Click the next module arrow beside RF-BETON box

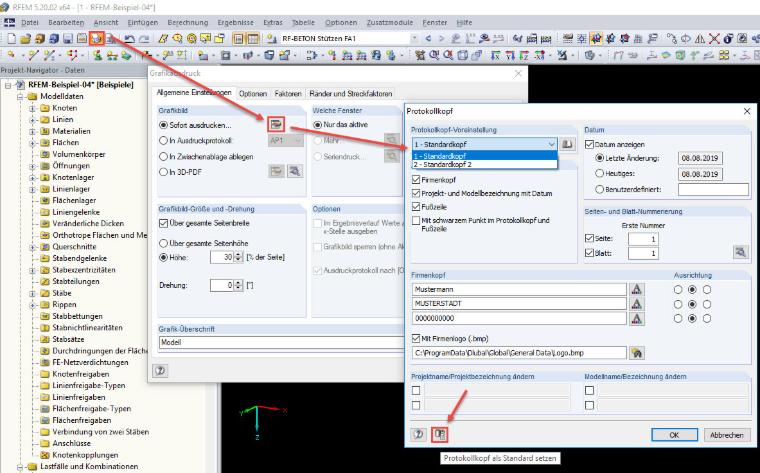(x=441, y=38)
